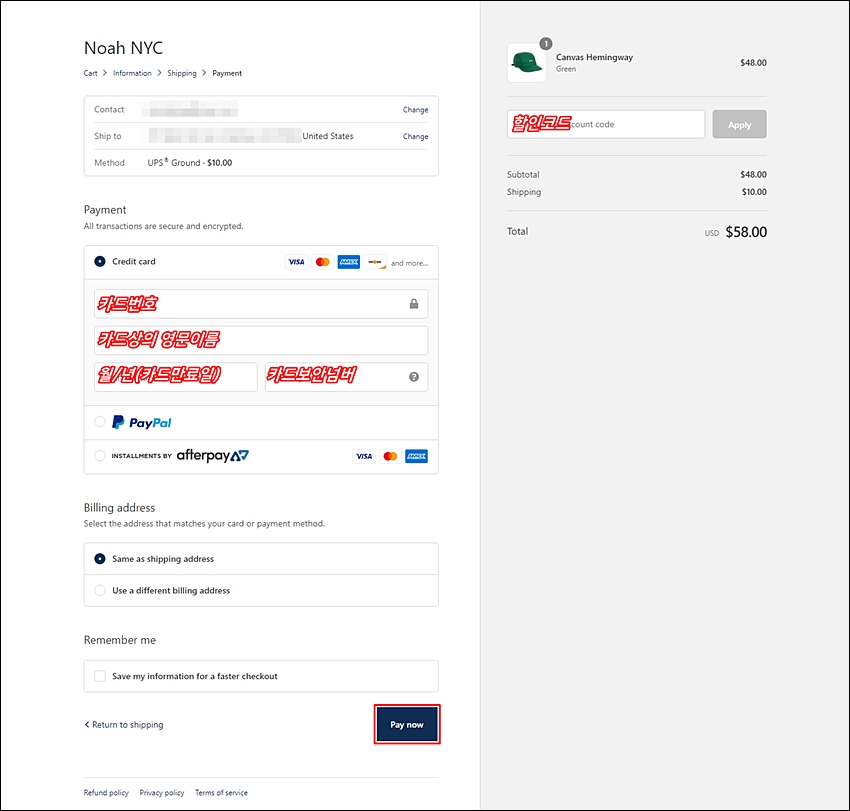Open the Refund policy link
This screenshot has height=811, width=850.
106,793
